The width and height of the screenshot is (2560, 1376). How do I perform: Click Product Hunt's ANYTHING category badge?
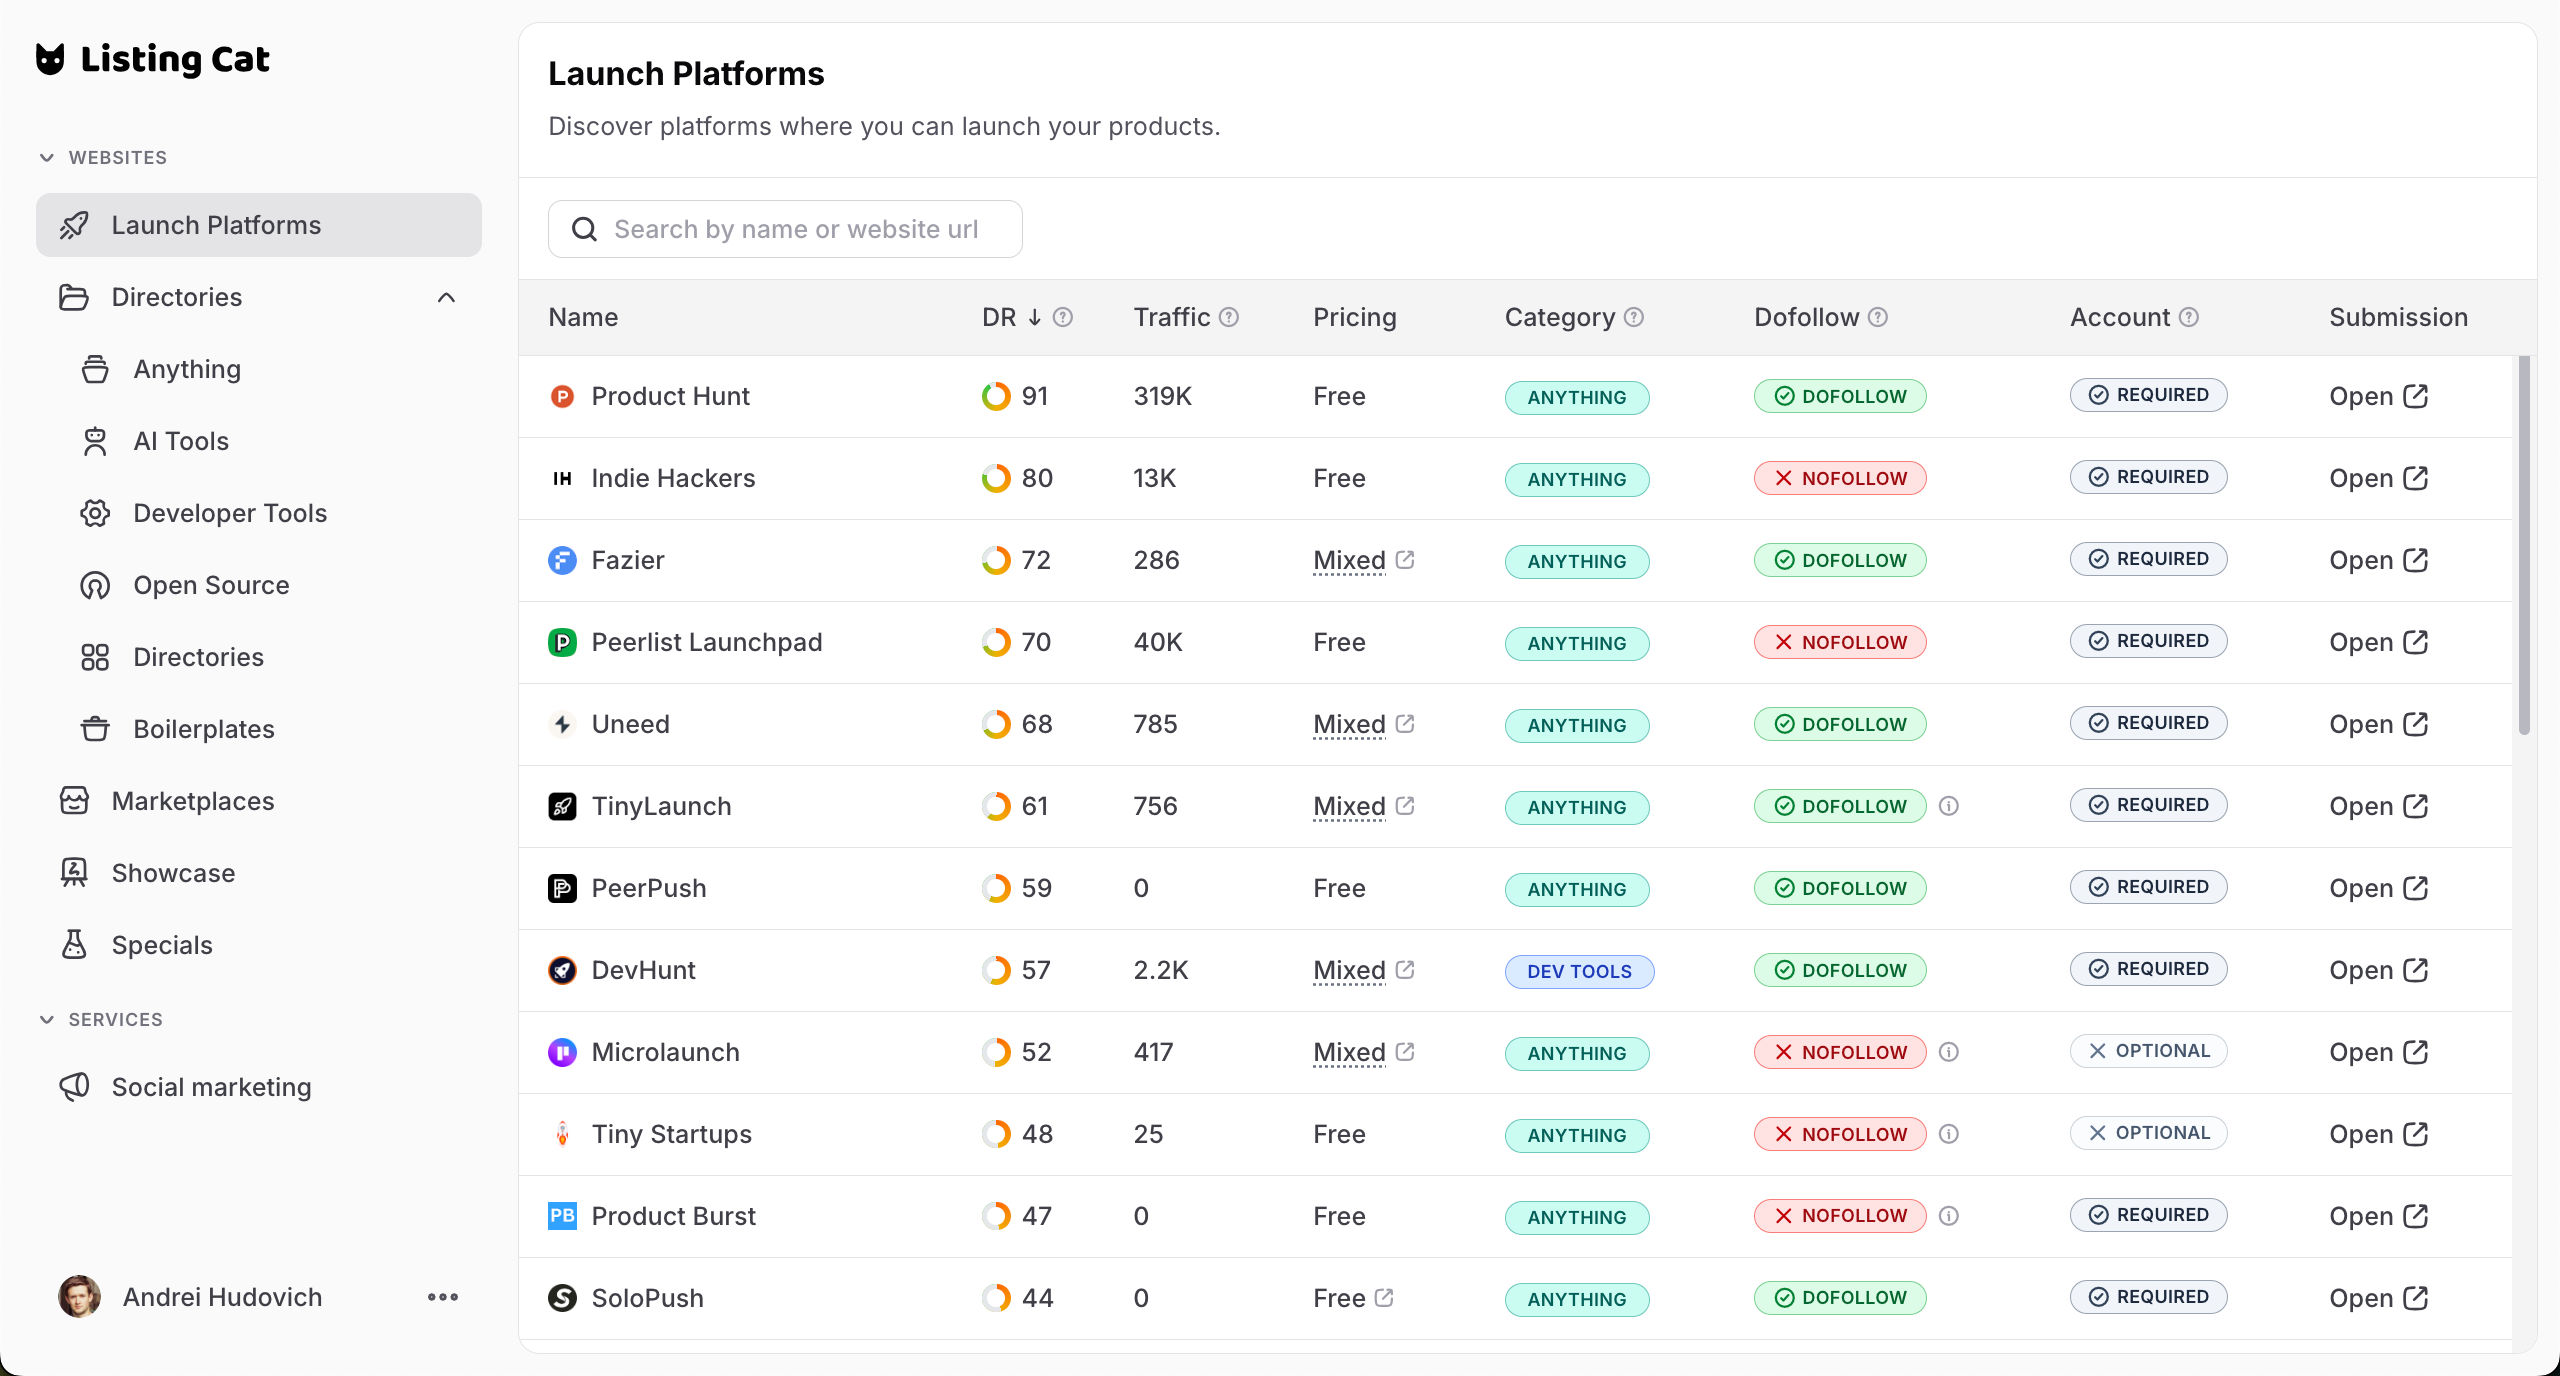coord(1577,398)
